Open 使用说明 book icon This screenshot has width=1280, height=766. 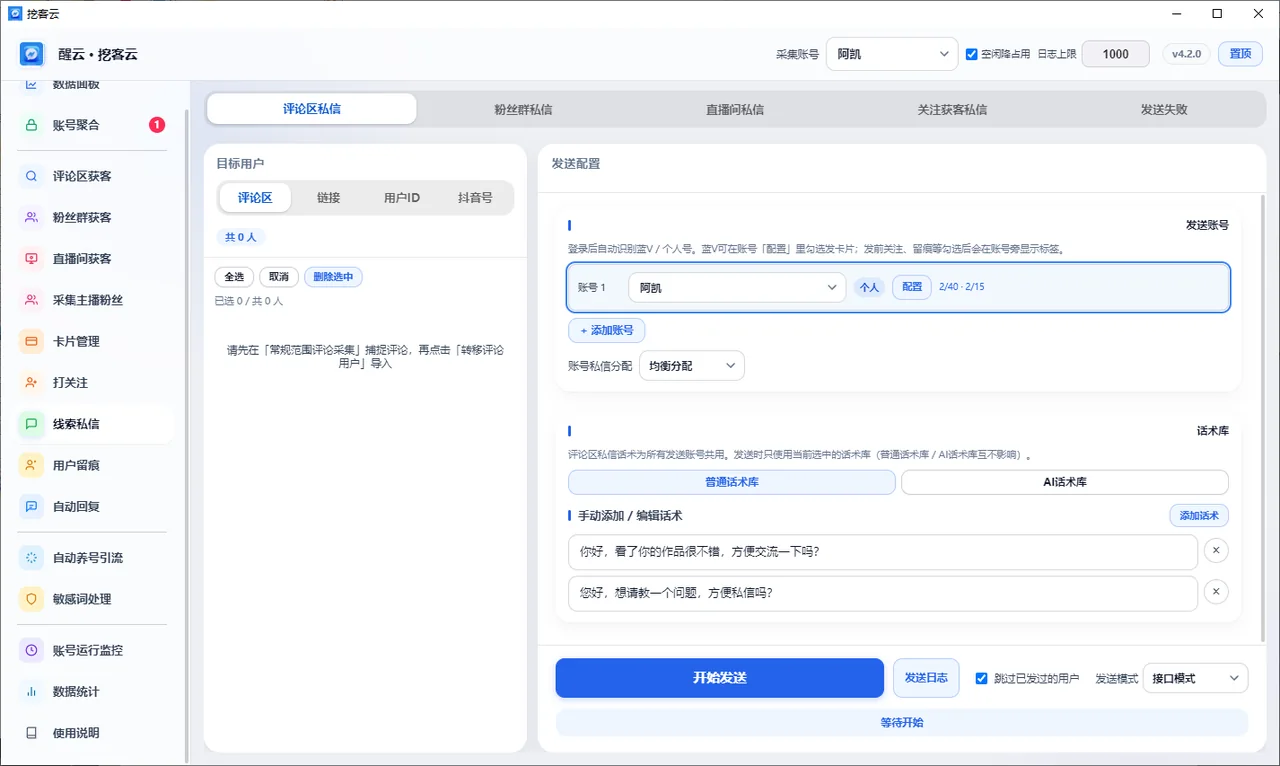point(31,733)
